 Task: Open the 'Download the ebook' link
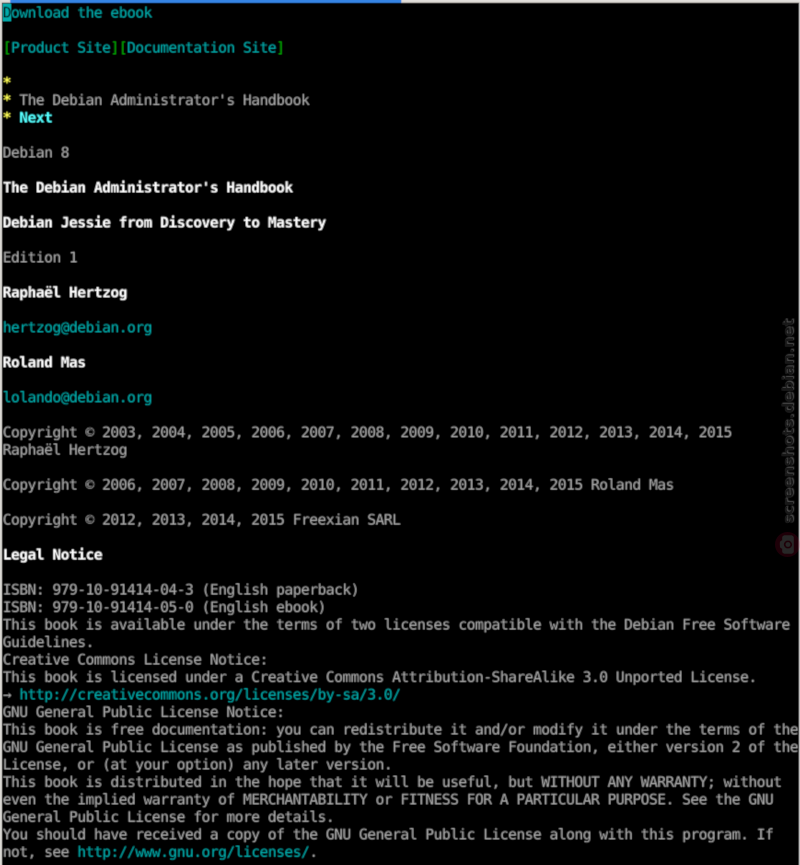[77, 13]
